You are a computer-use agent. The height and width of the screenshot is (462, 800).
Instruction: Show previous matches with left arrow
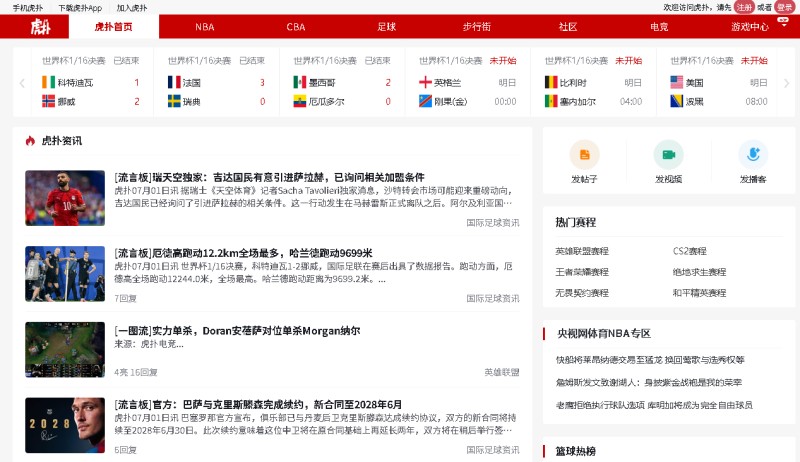(x=22, y=83)
